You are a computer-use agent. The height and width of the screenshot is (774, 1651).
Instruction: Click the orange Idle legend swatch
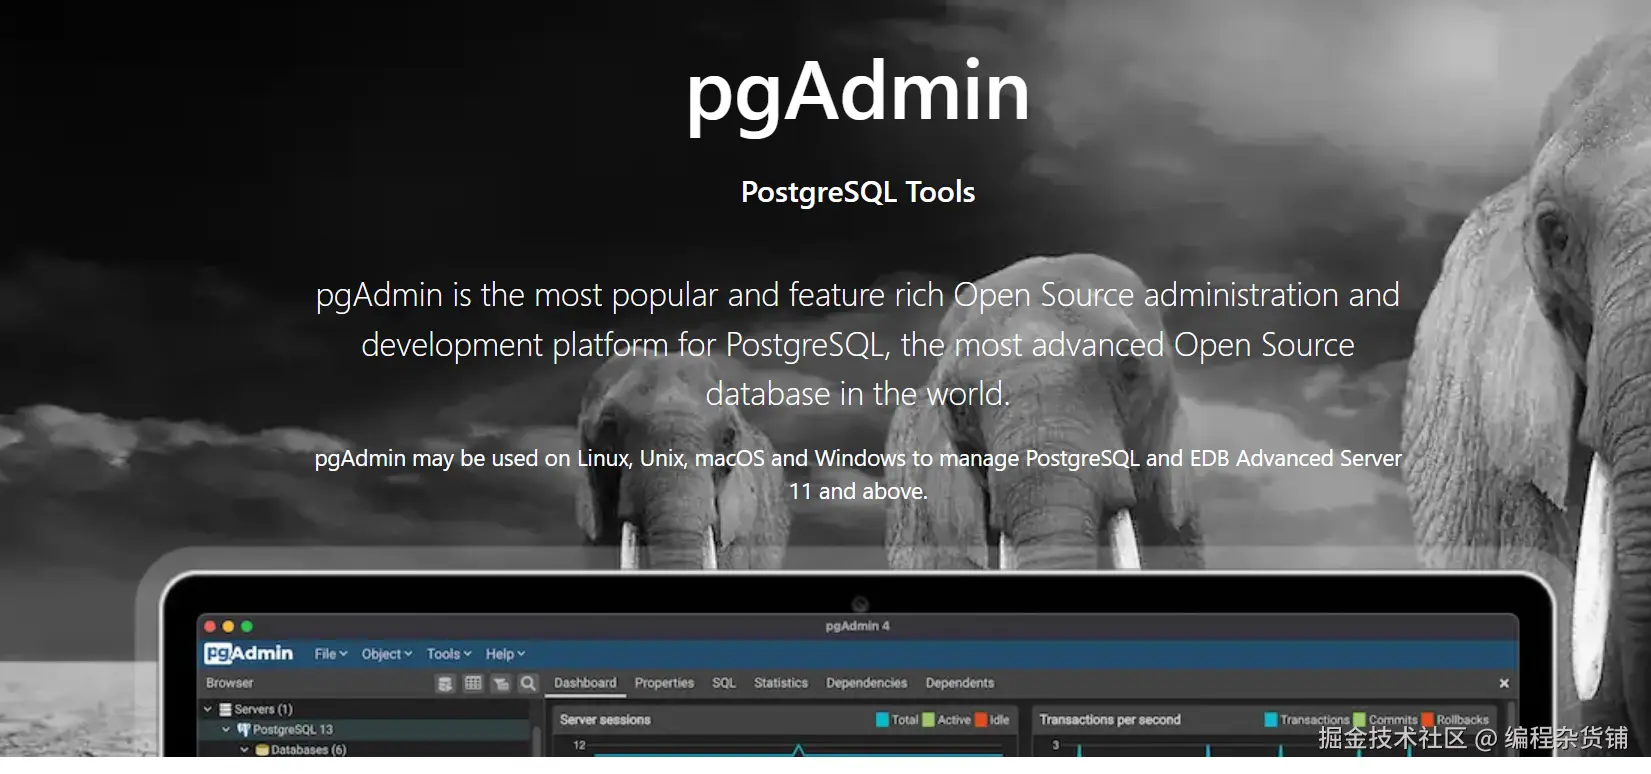[981, 720]
